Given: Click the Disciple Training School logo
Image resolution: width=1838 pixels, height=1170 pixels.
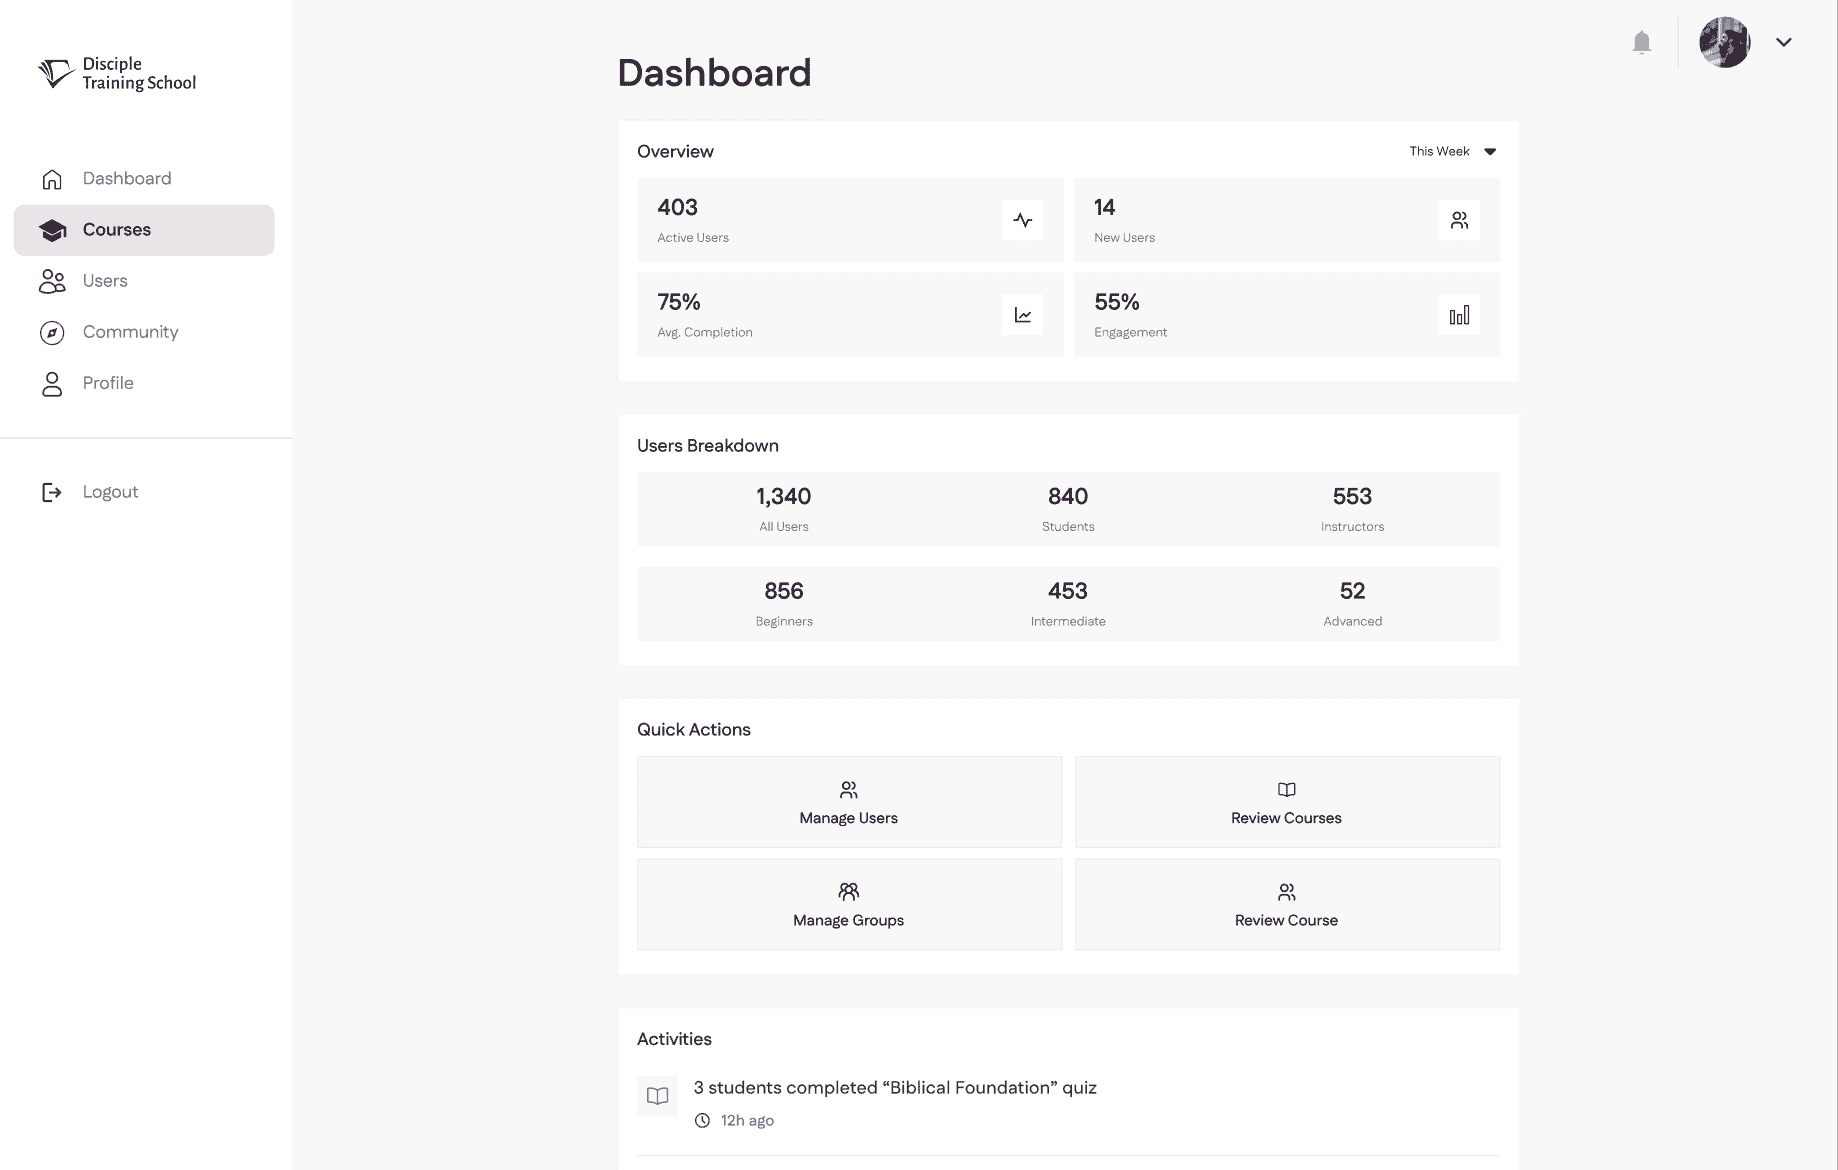Looking at the screenshot, I should (x=117, y=73).
